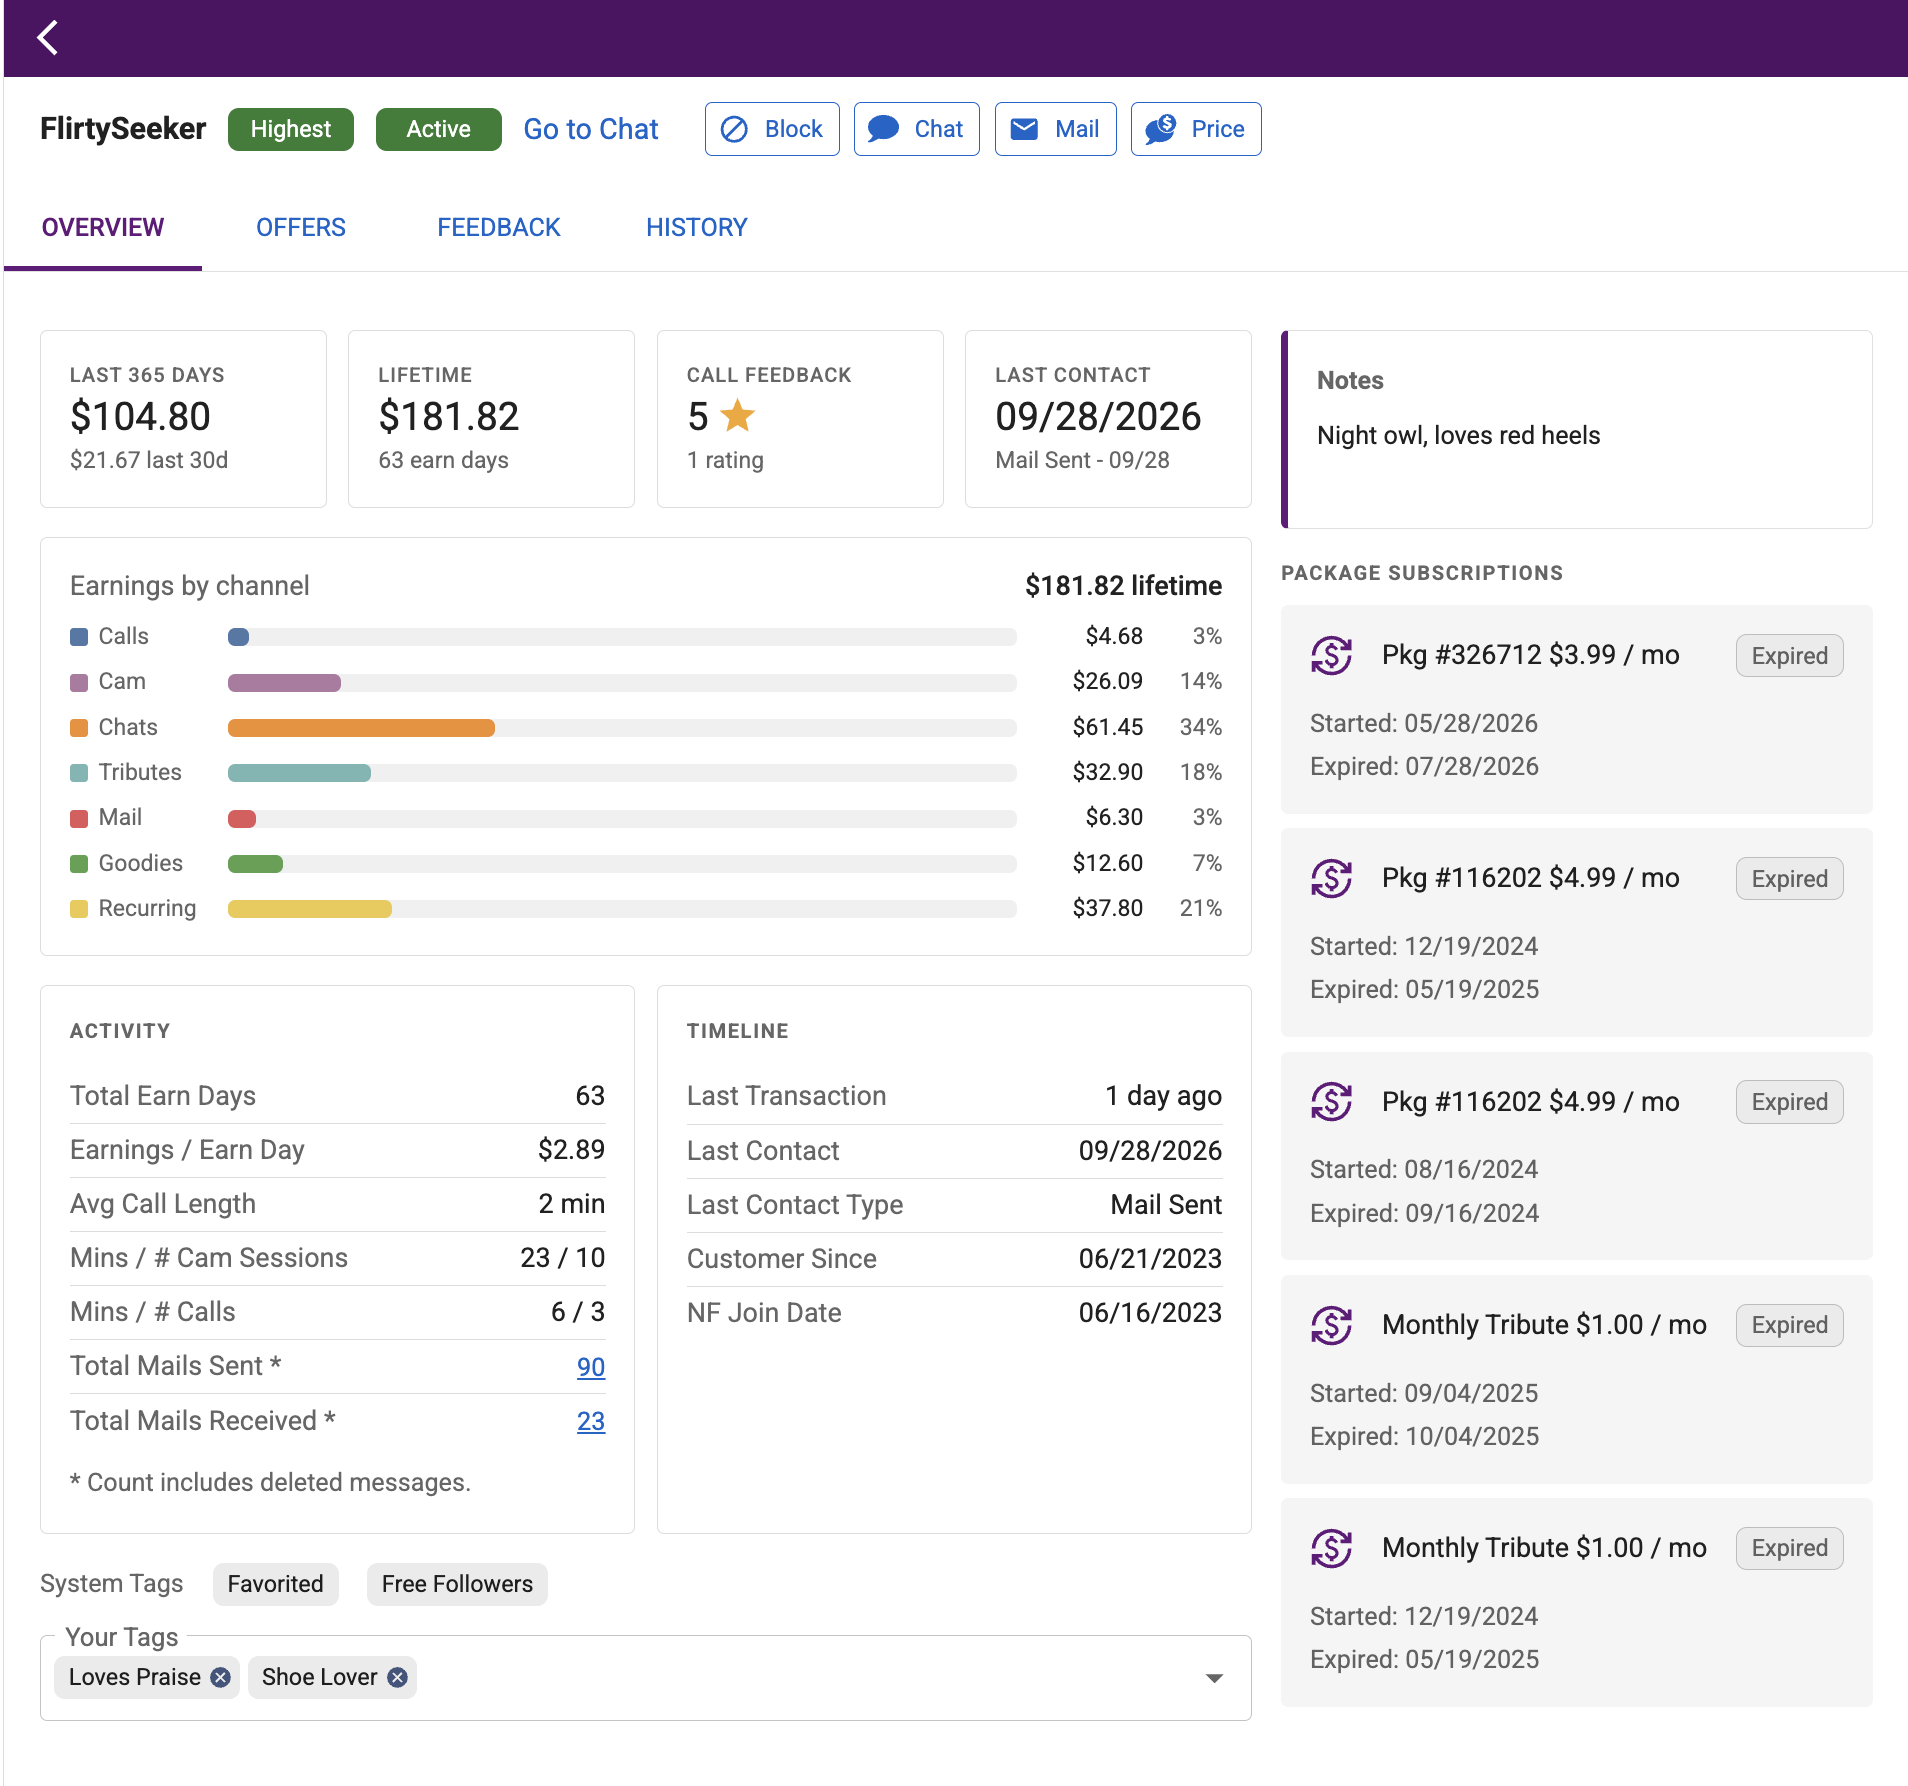Click subscription icon for Monthly Tribute started 09/04/2025
The width and height of the screenshot is (1908, 1786).
coord(1332,1325)
